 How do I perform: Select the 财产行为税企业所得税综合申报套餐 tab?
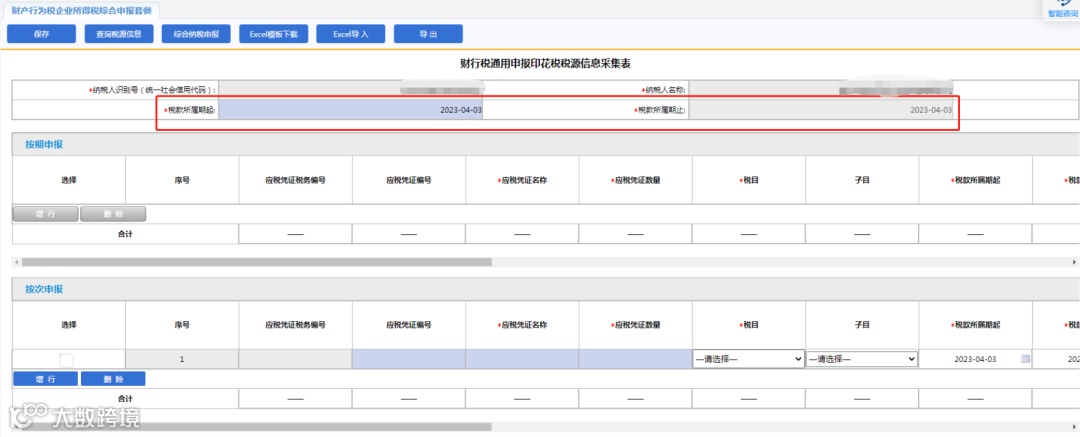pos(82,10)
